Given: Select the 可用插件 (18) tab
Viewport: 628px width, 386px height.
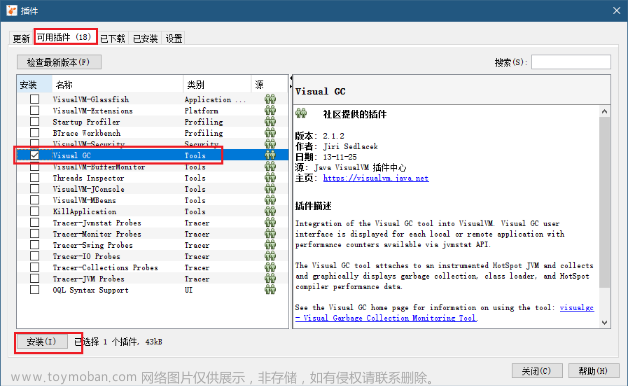Looking at the screenshot, I should click(x=65, y=37).
